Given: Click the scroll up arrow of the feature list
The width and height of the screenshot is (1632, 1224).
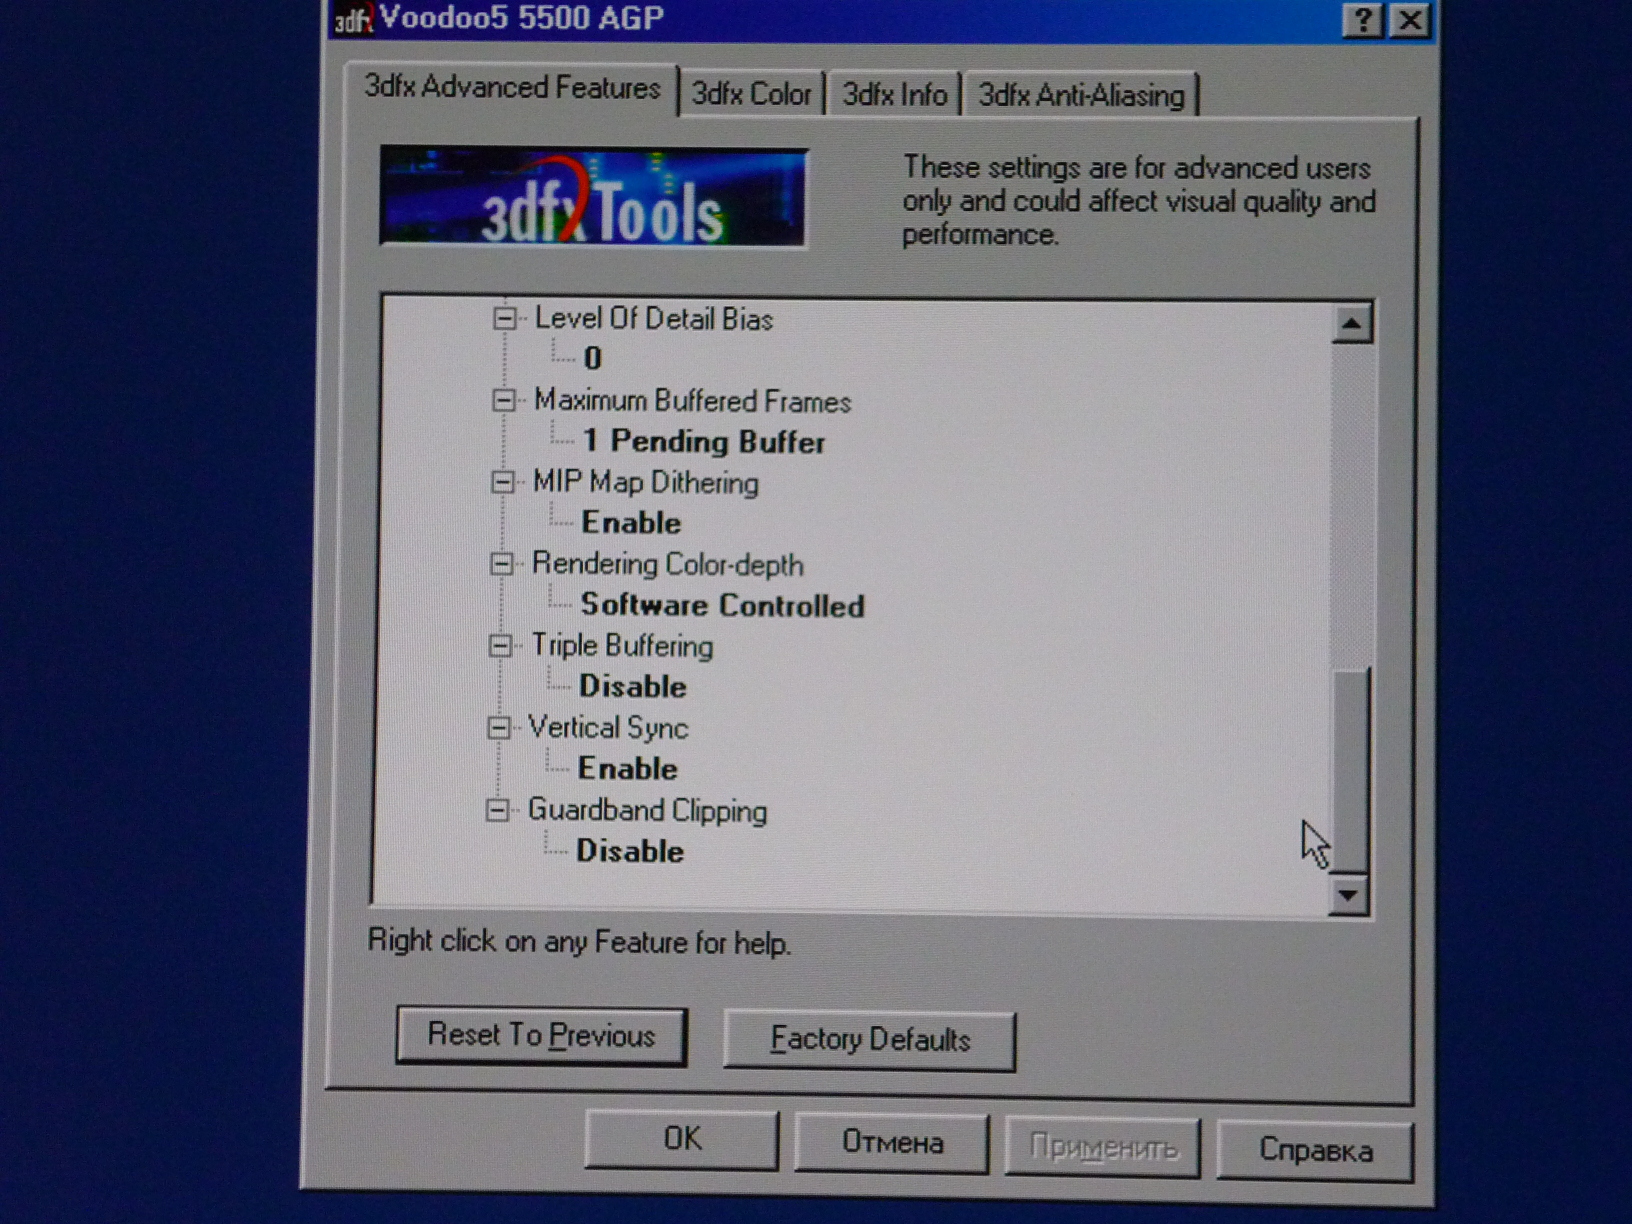Looking at the screenshot, I should [1351, 323].
